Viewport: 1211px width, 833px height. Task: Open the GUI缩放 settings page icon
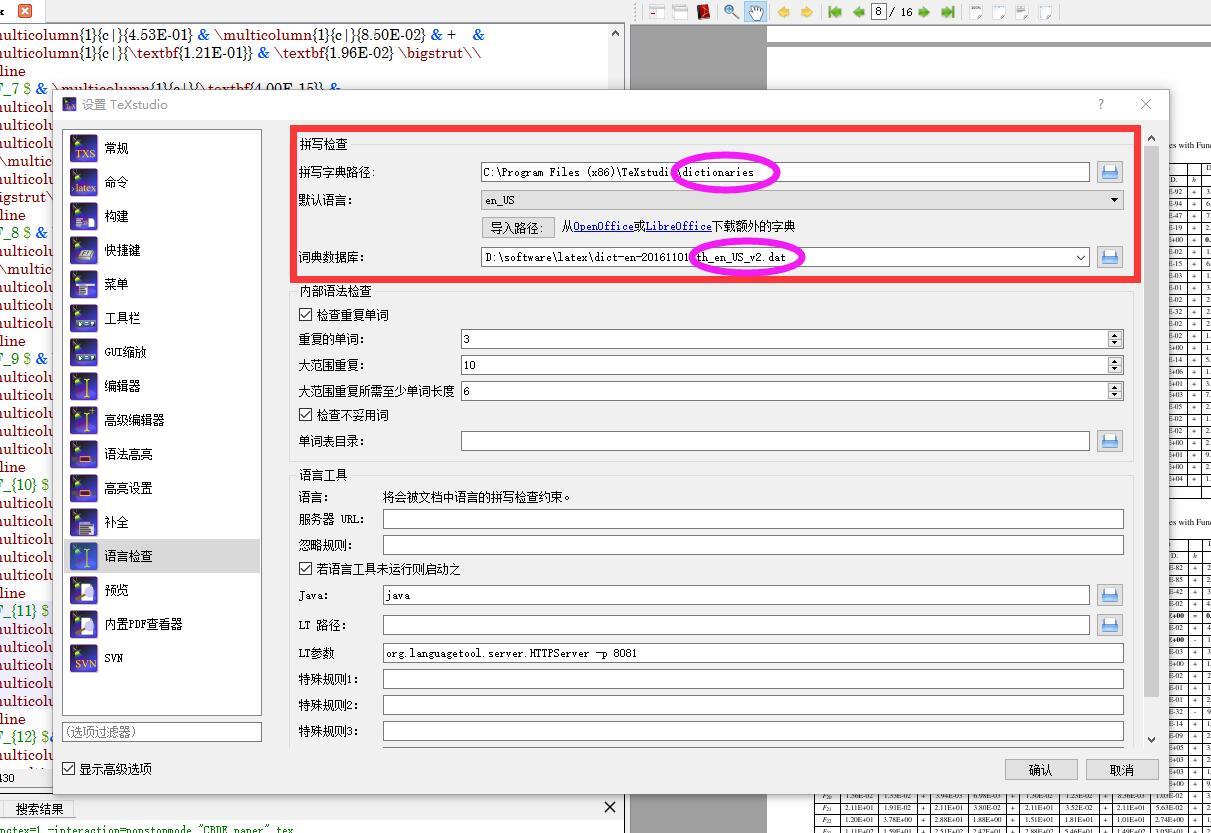click(85, 352)
